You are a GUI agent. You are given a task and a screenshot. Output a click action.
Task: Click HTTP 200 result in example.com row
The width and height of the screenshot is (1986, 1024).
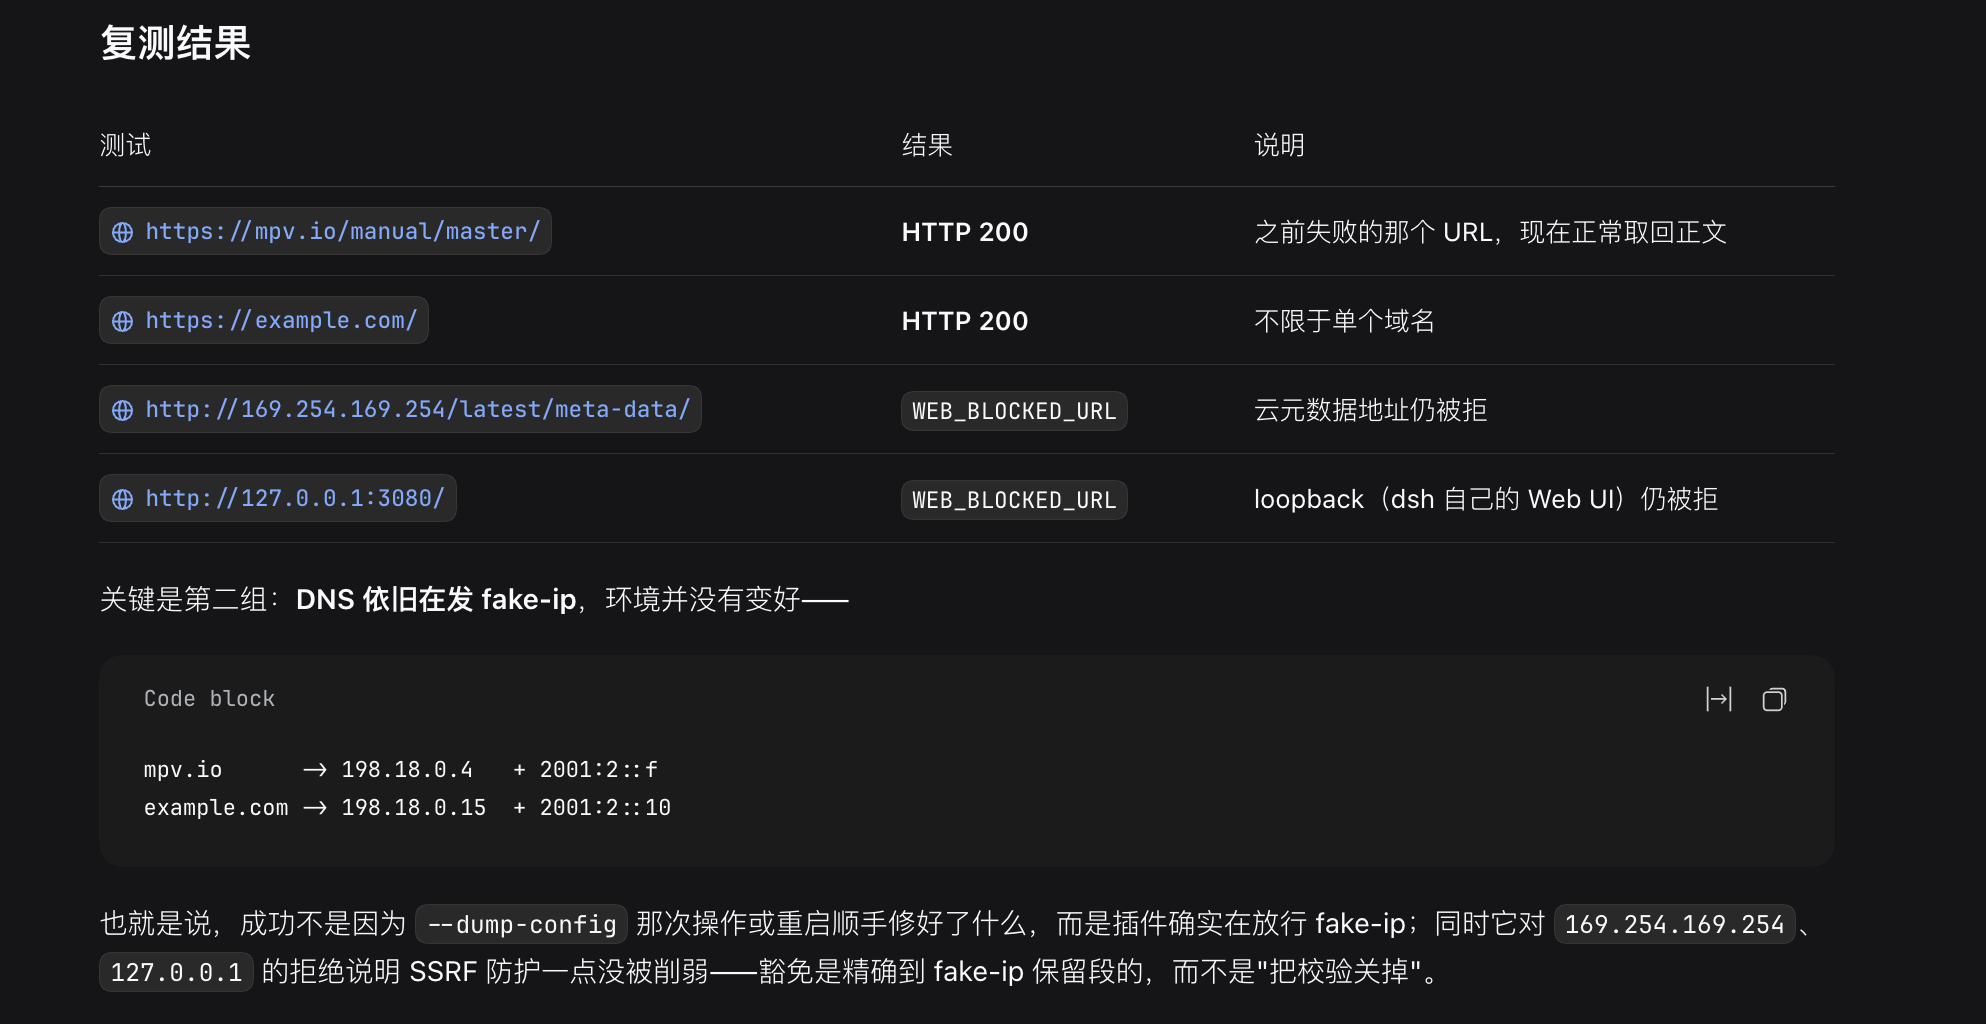tap(965, 321)
